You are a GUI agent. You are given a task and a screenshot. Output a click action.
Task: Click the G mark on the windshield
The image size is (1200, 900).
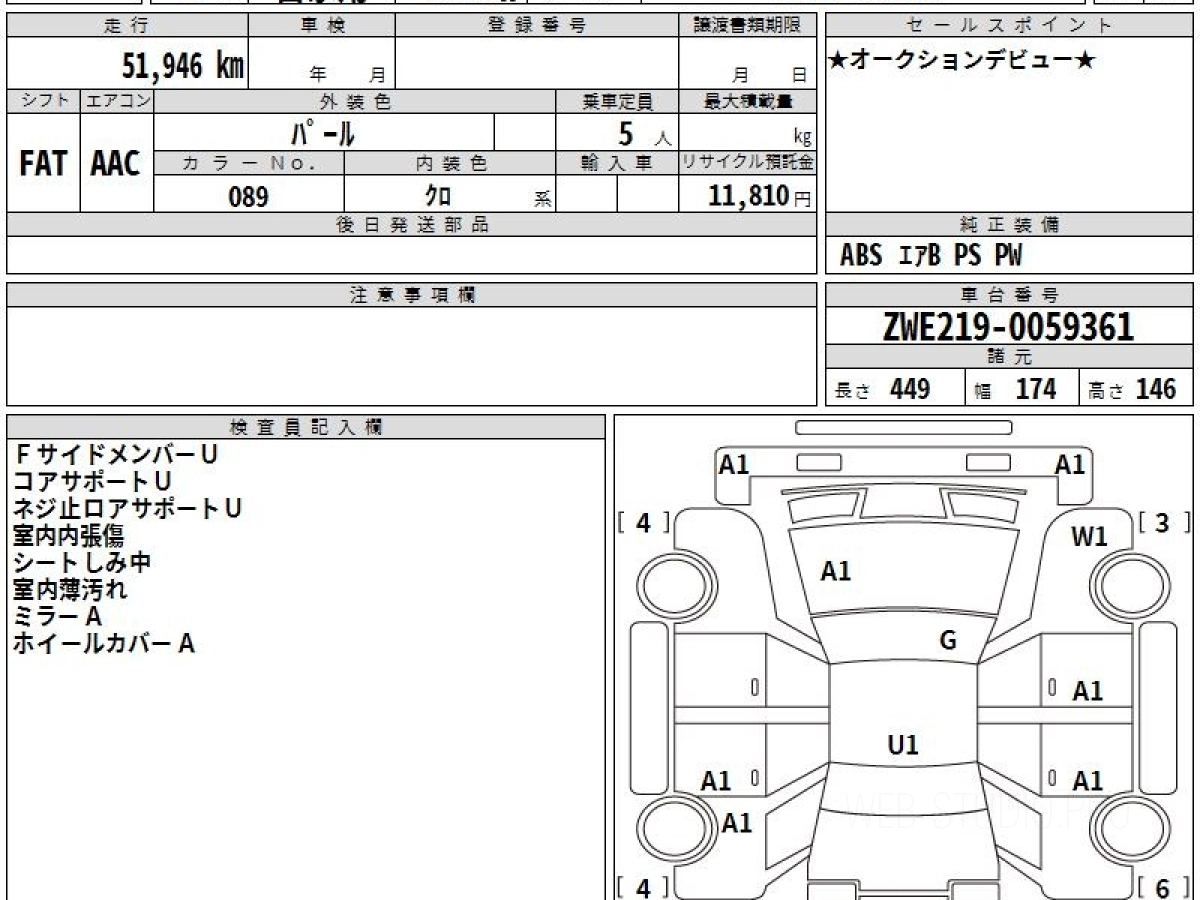(x=948, y=641)
